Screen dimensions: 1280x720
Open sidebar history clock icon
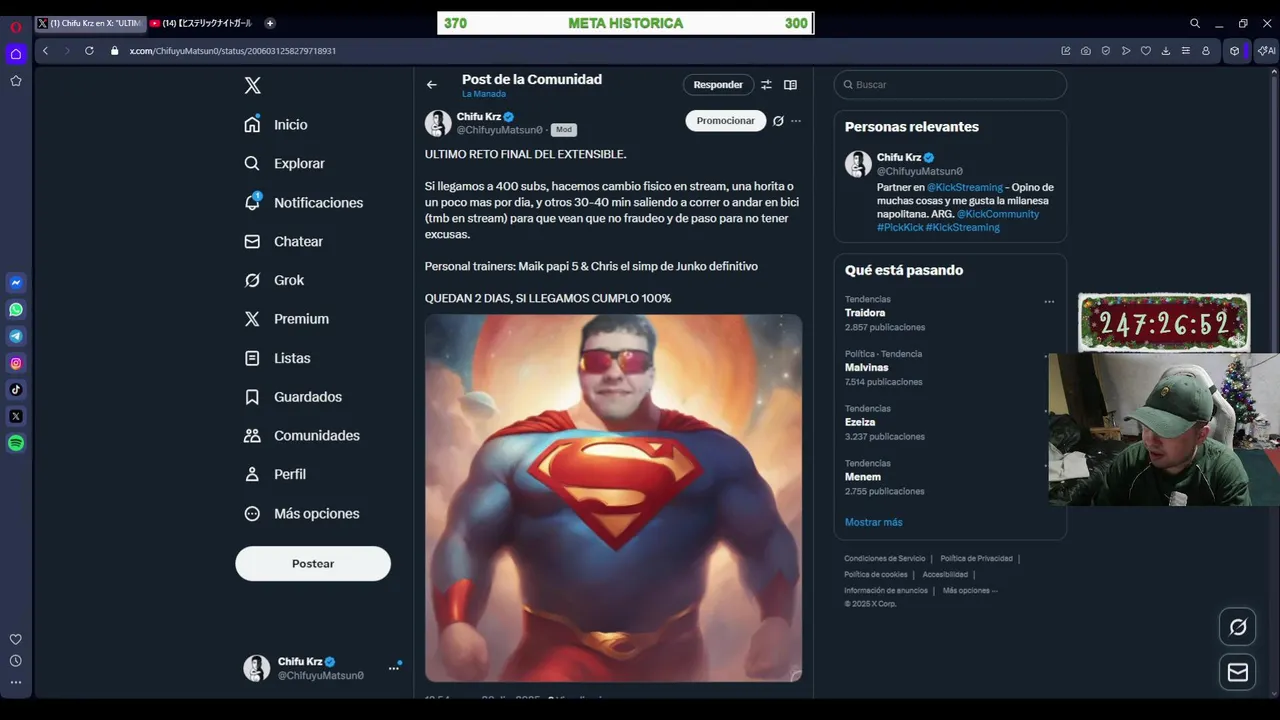tap(16, 661)
